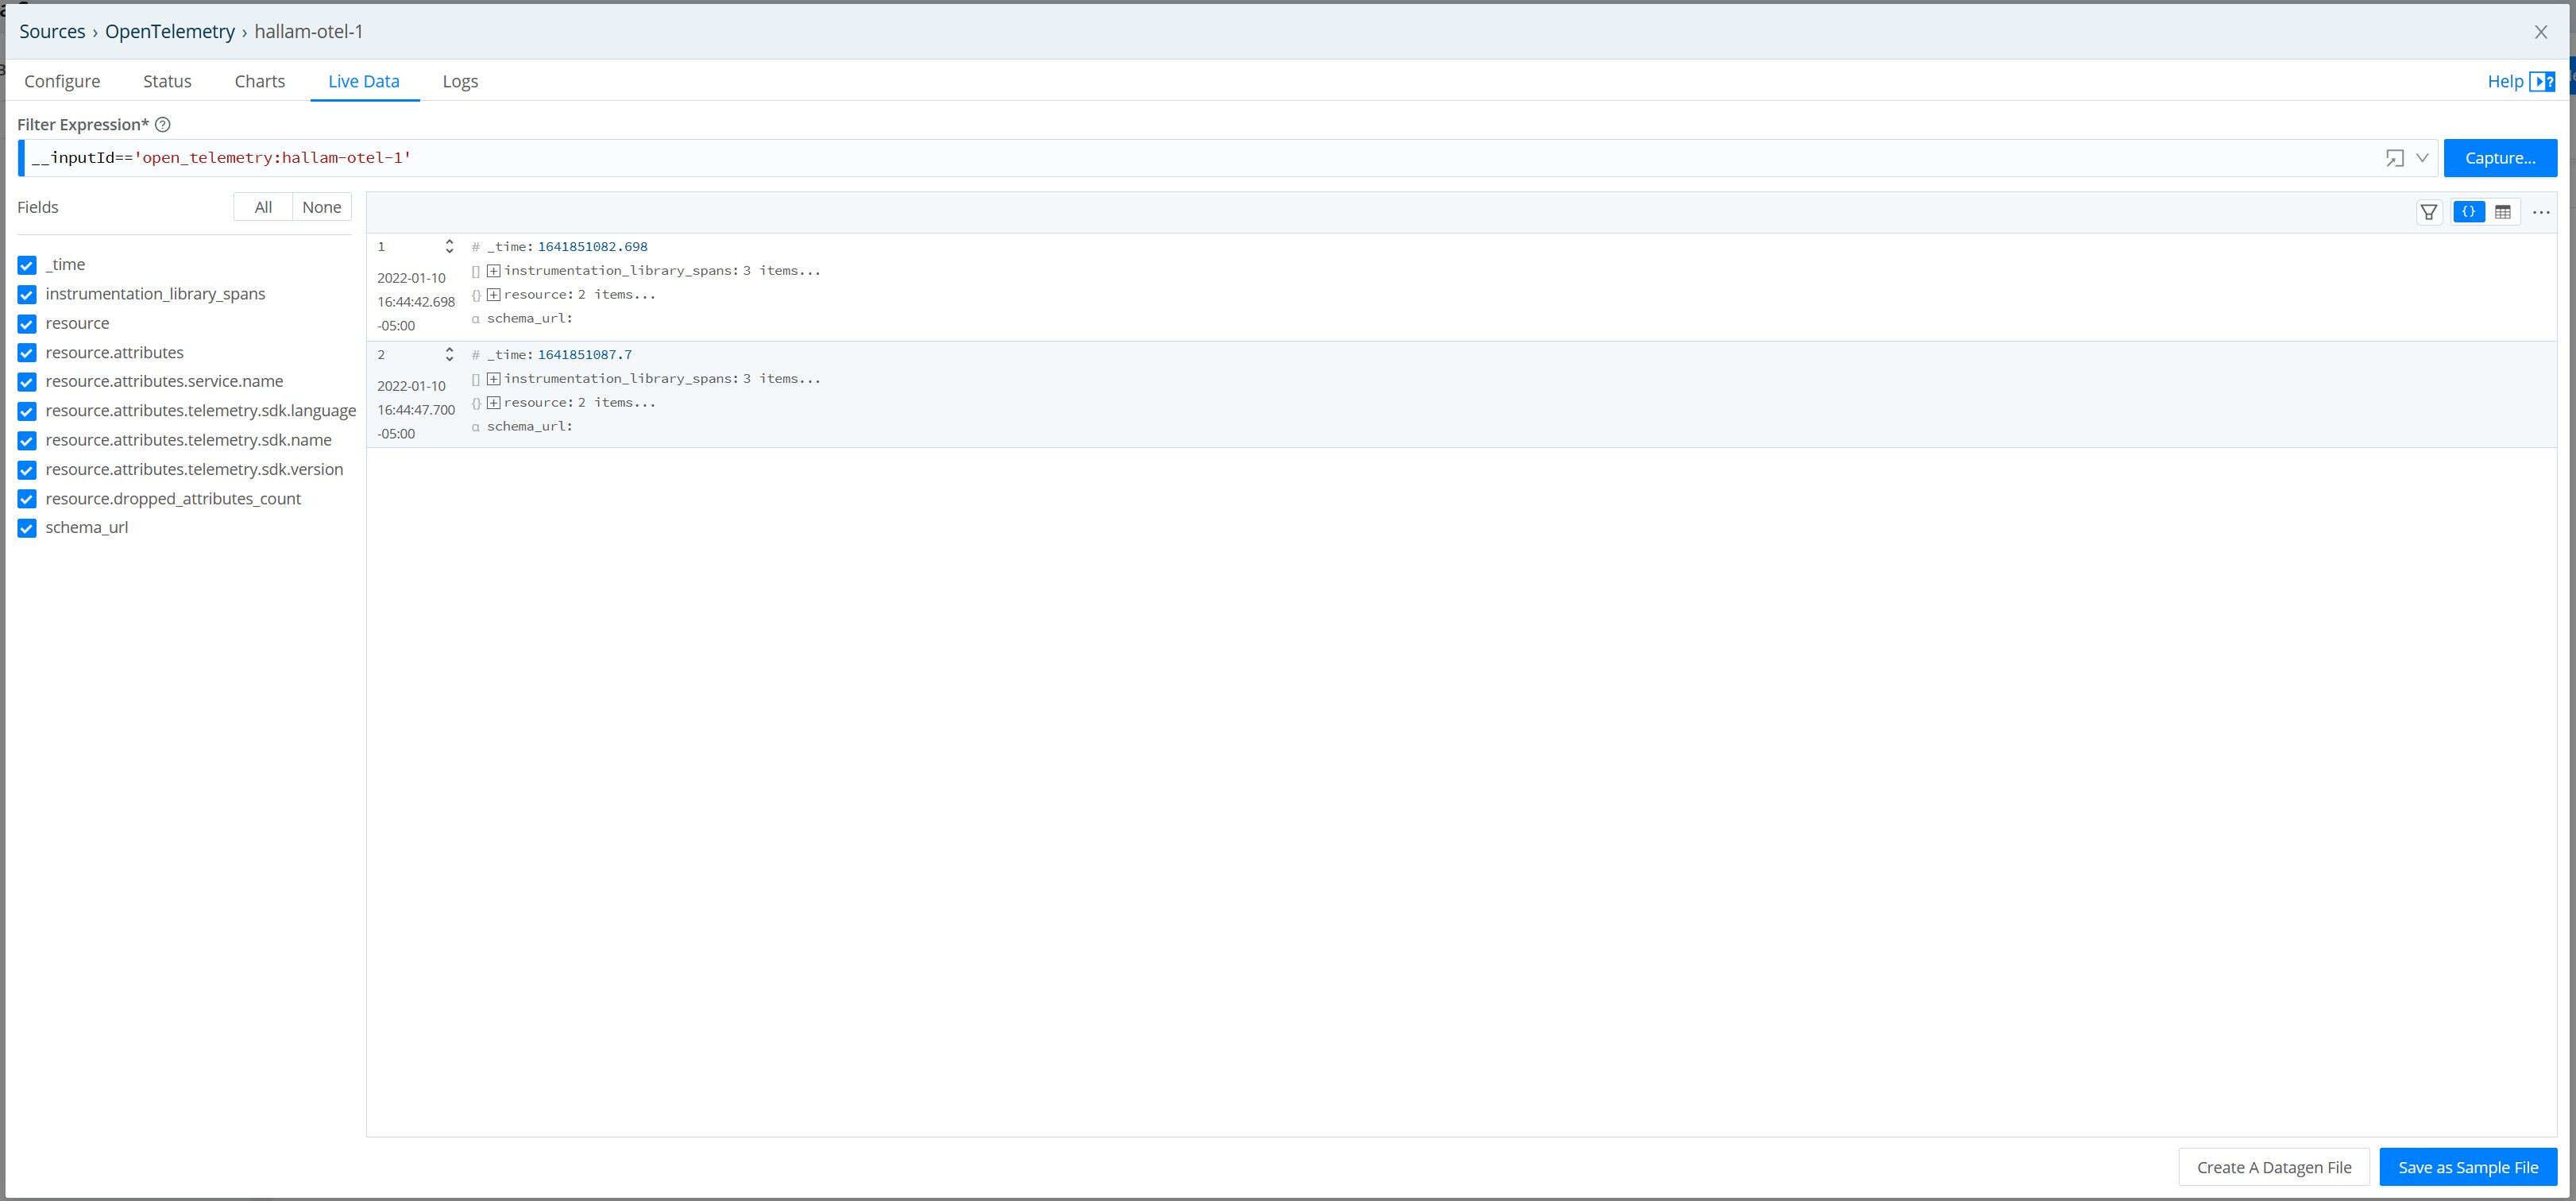Switch to the Charts tab
The image size is (2576, 1201).
tap(259, 81)
